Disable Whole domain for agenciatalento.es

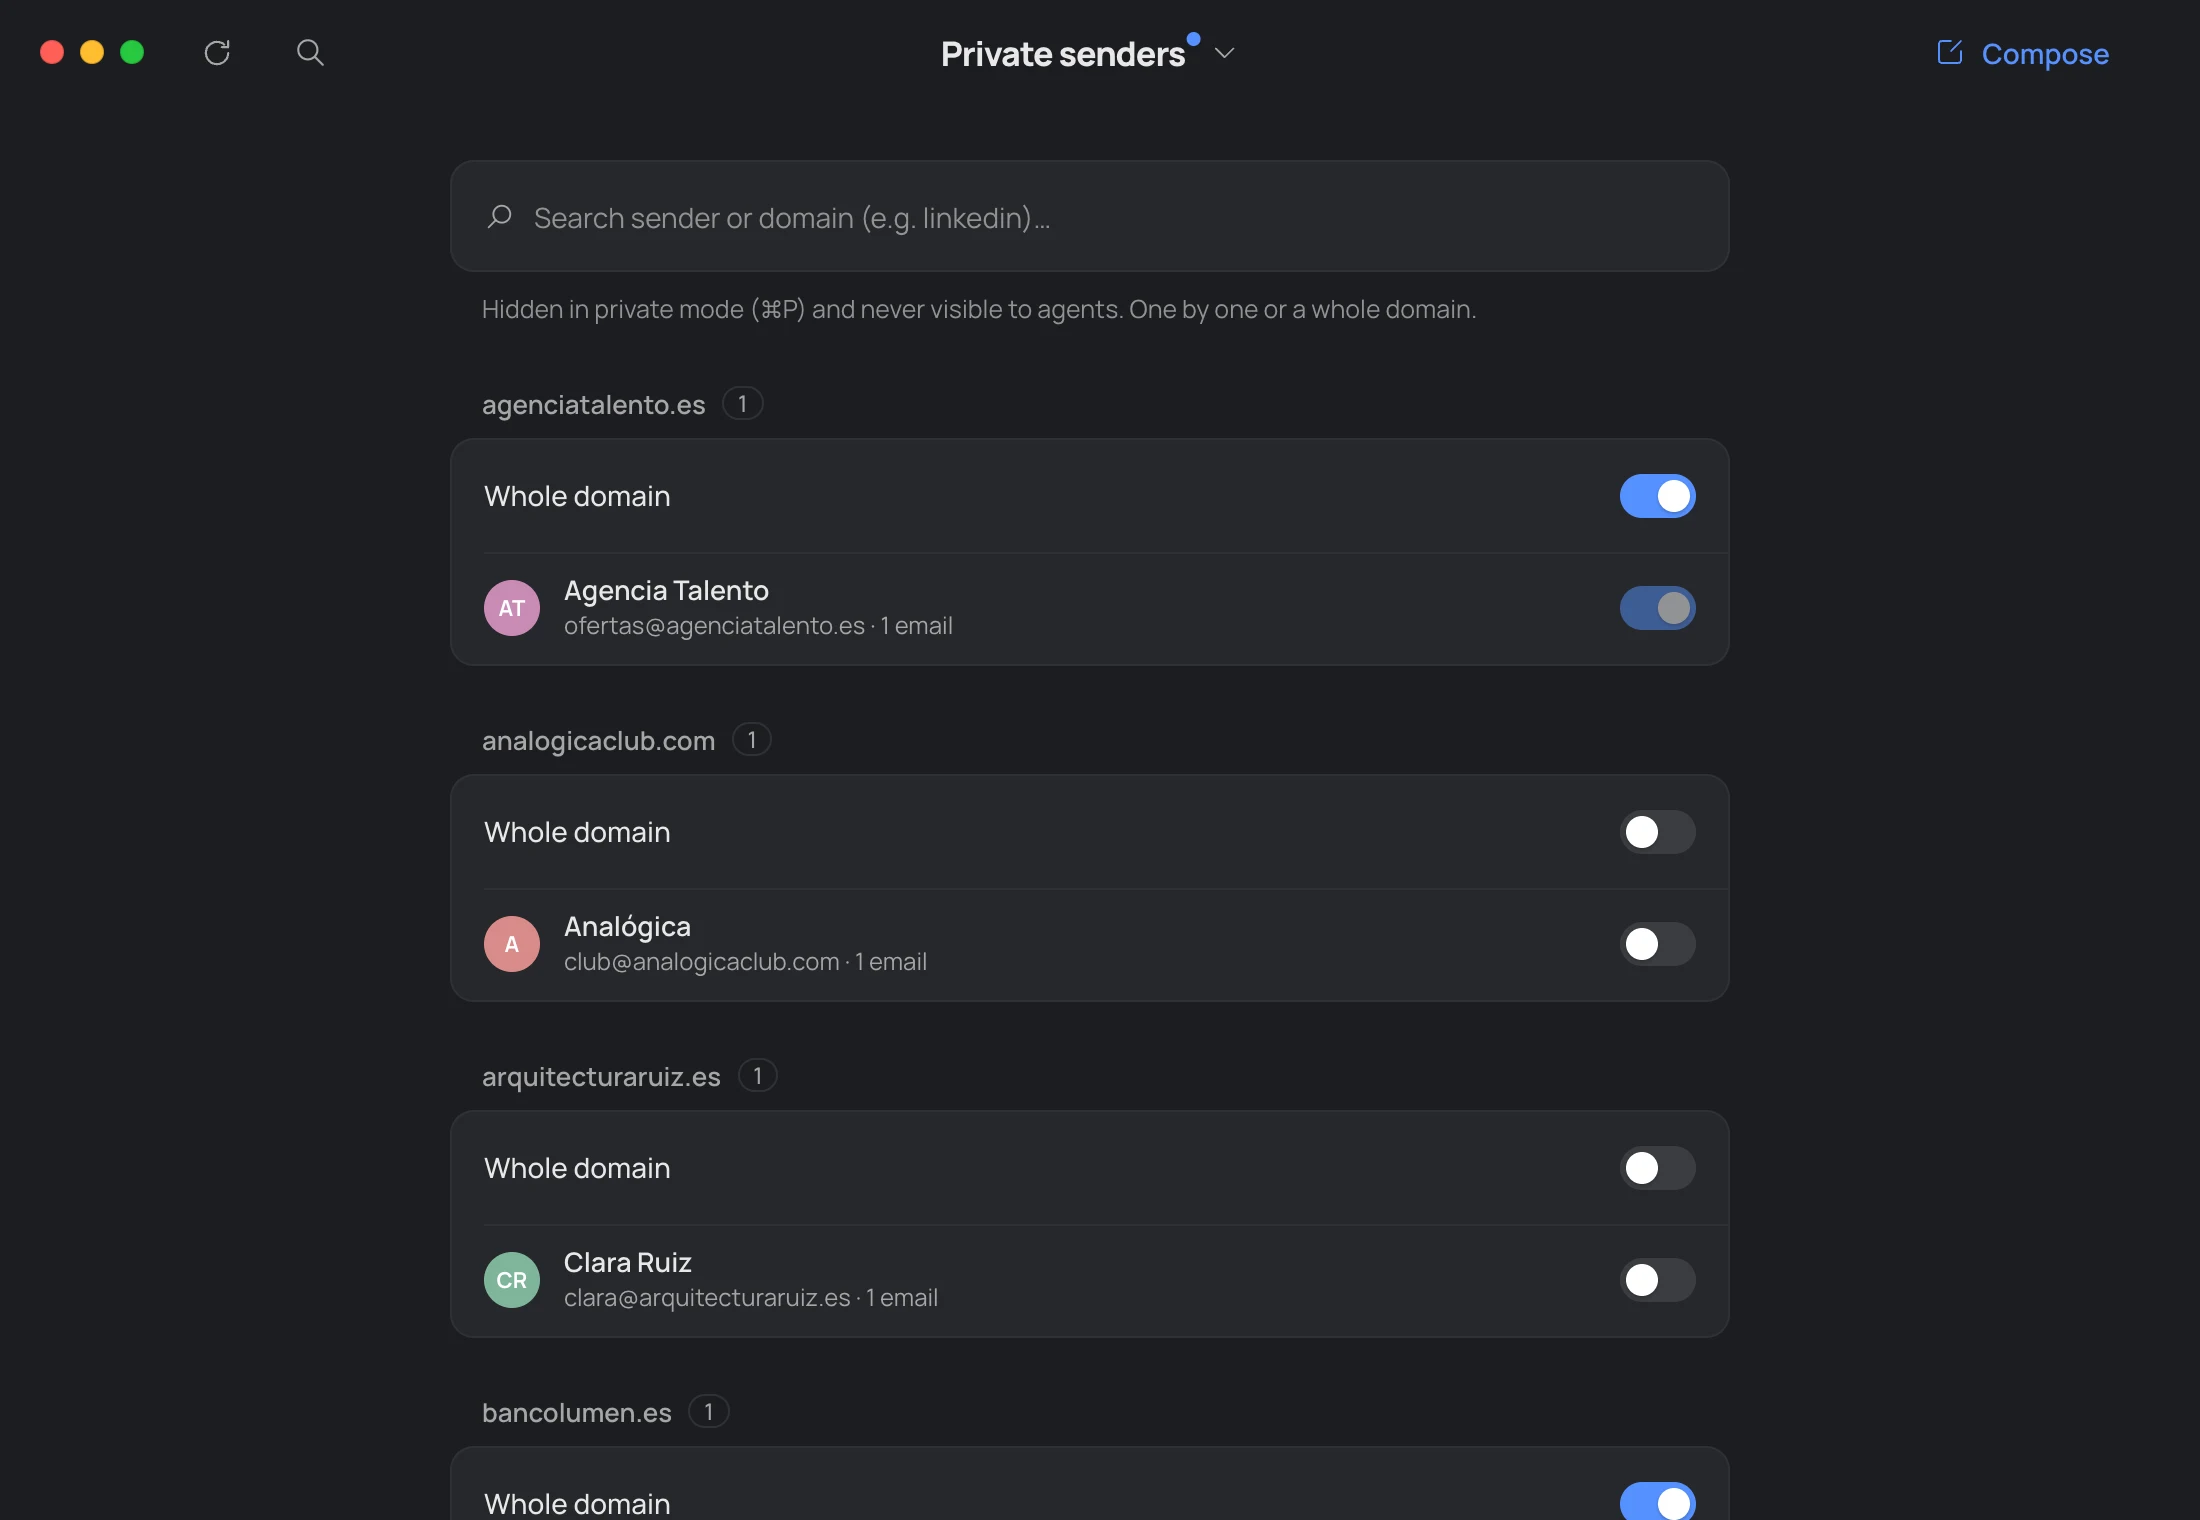(1658, 496)
